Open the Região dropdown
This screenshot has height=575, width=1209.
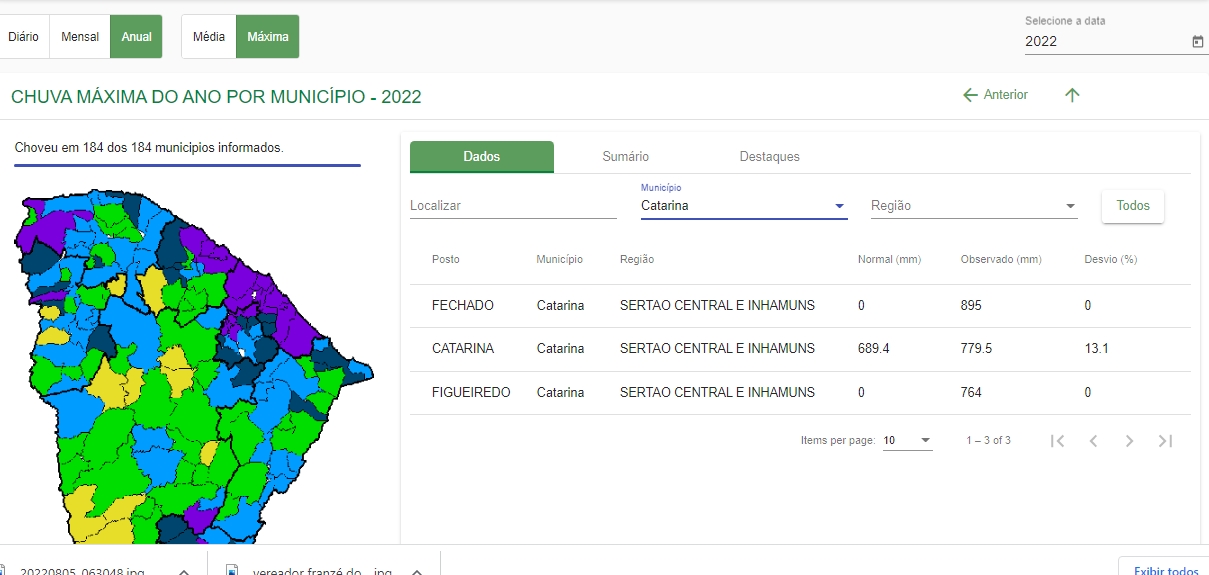[x=974, y=206]
